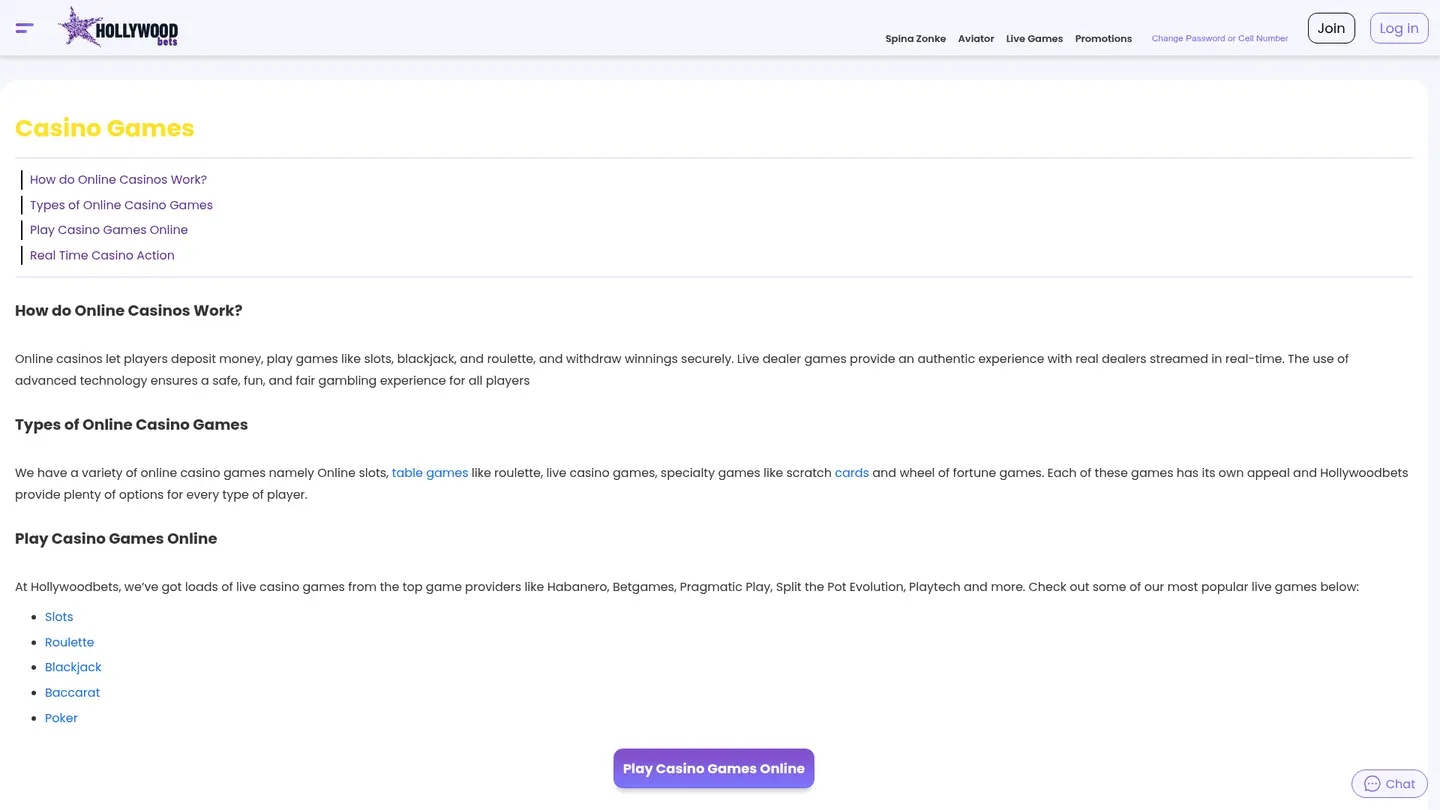
Task: Click the Hollywoodbets star logo
Action: [118, 27]
